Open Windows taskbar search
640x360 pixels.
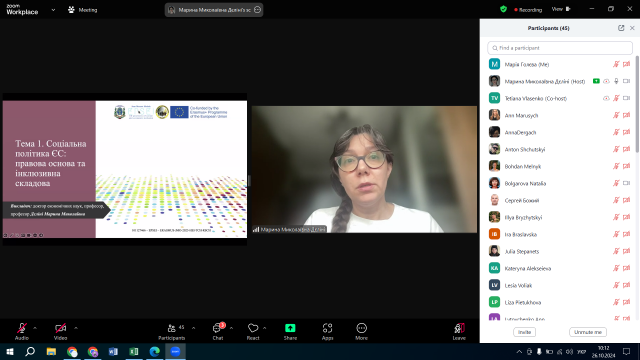(x=30, y=351)
